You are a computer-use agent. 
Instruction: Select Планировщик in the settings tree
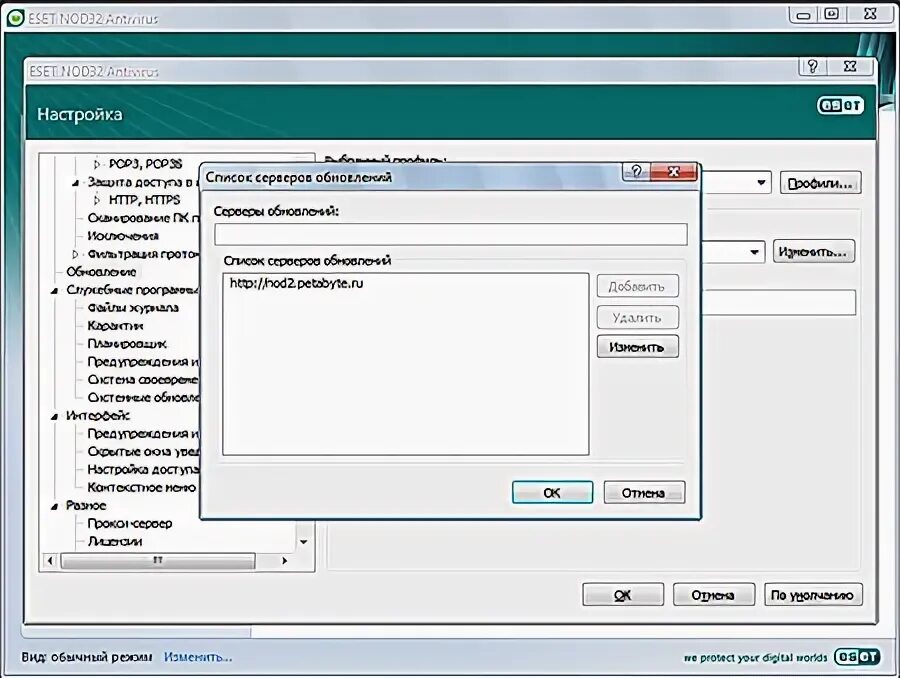(127, 344)
